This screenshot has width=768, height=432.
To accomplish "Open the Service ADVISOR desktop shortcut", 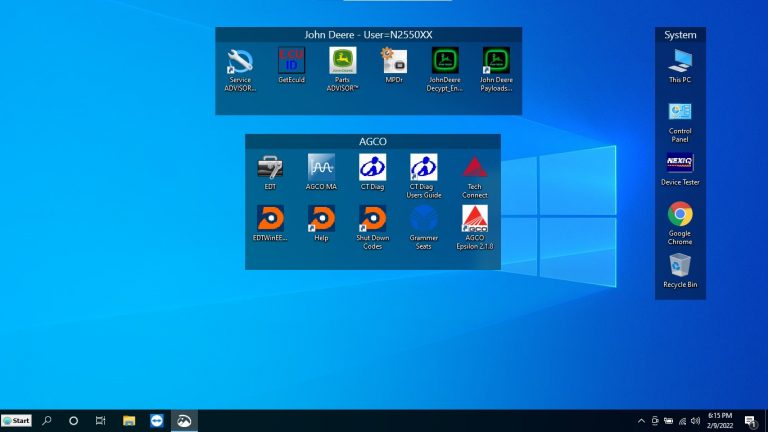I will [x=240, y=62].
